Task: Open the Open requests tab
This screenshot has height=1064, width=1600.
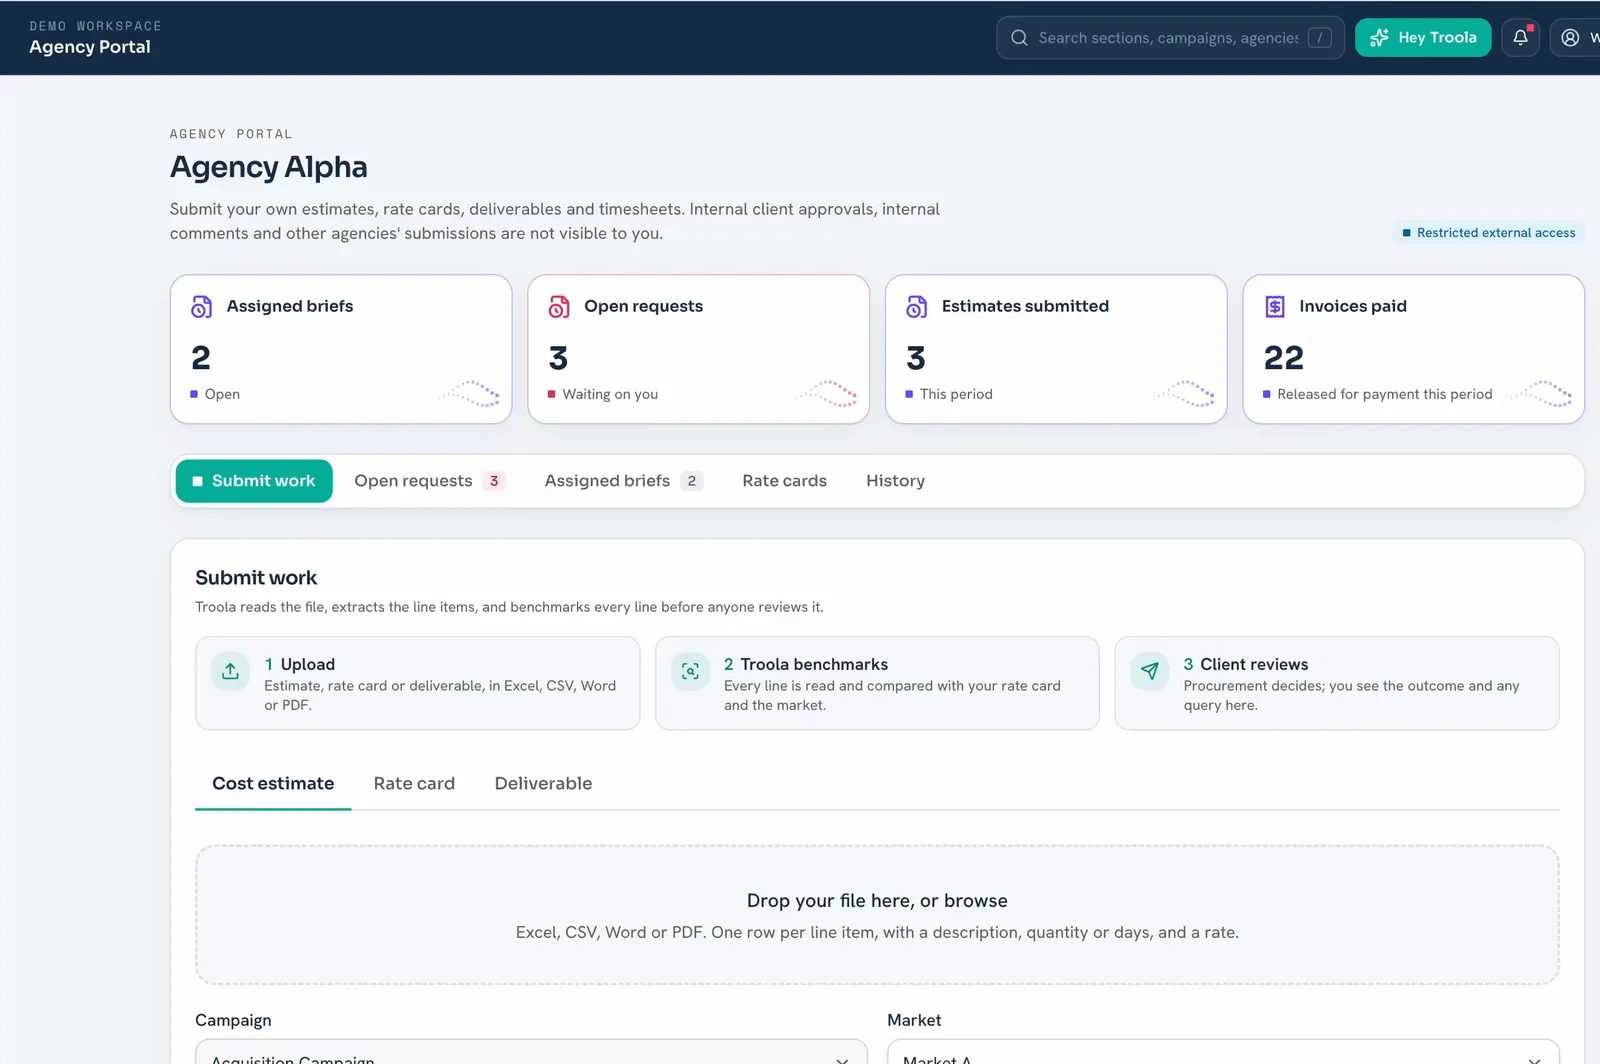Action: coord(429,481)
